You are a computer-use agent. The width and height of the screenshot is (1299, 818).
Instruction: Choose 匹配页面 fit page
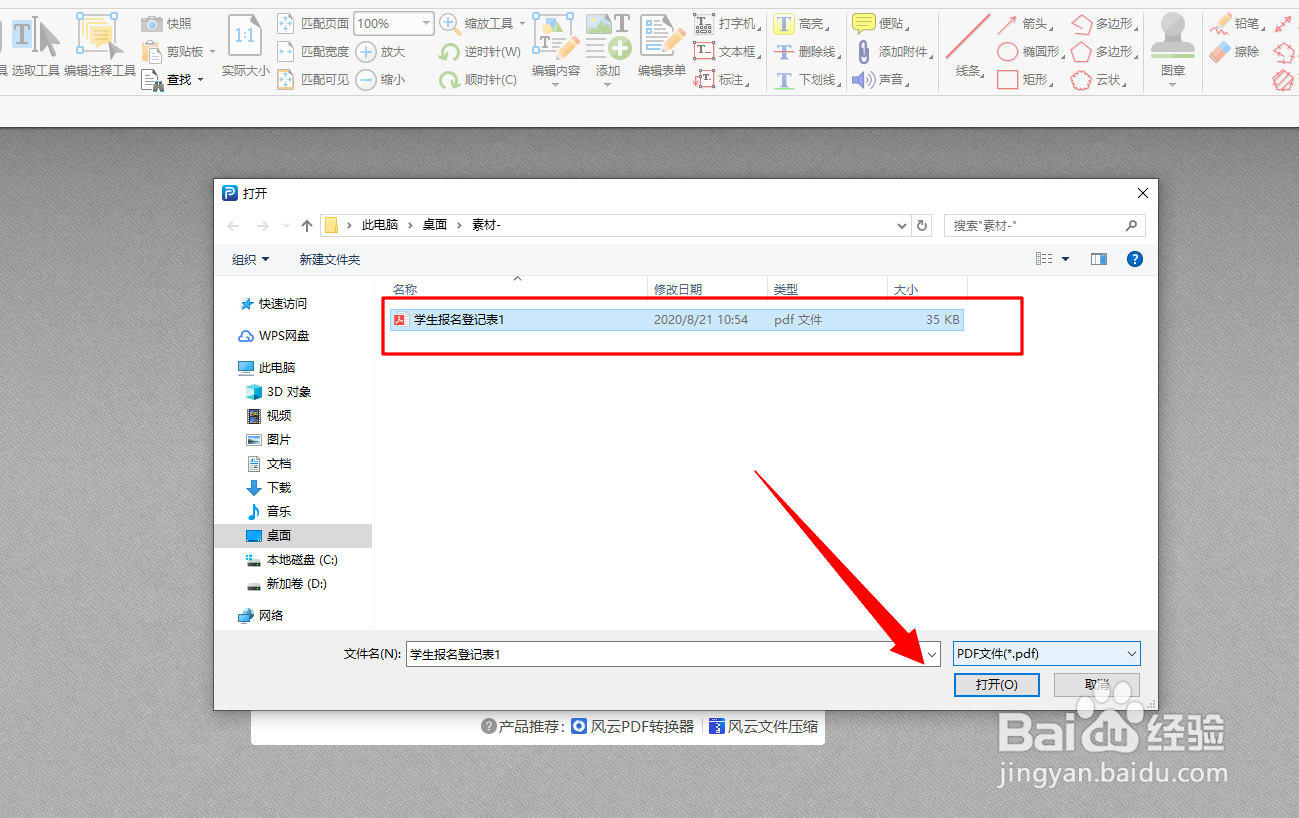click(x=312, y=23)
